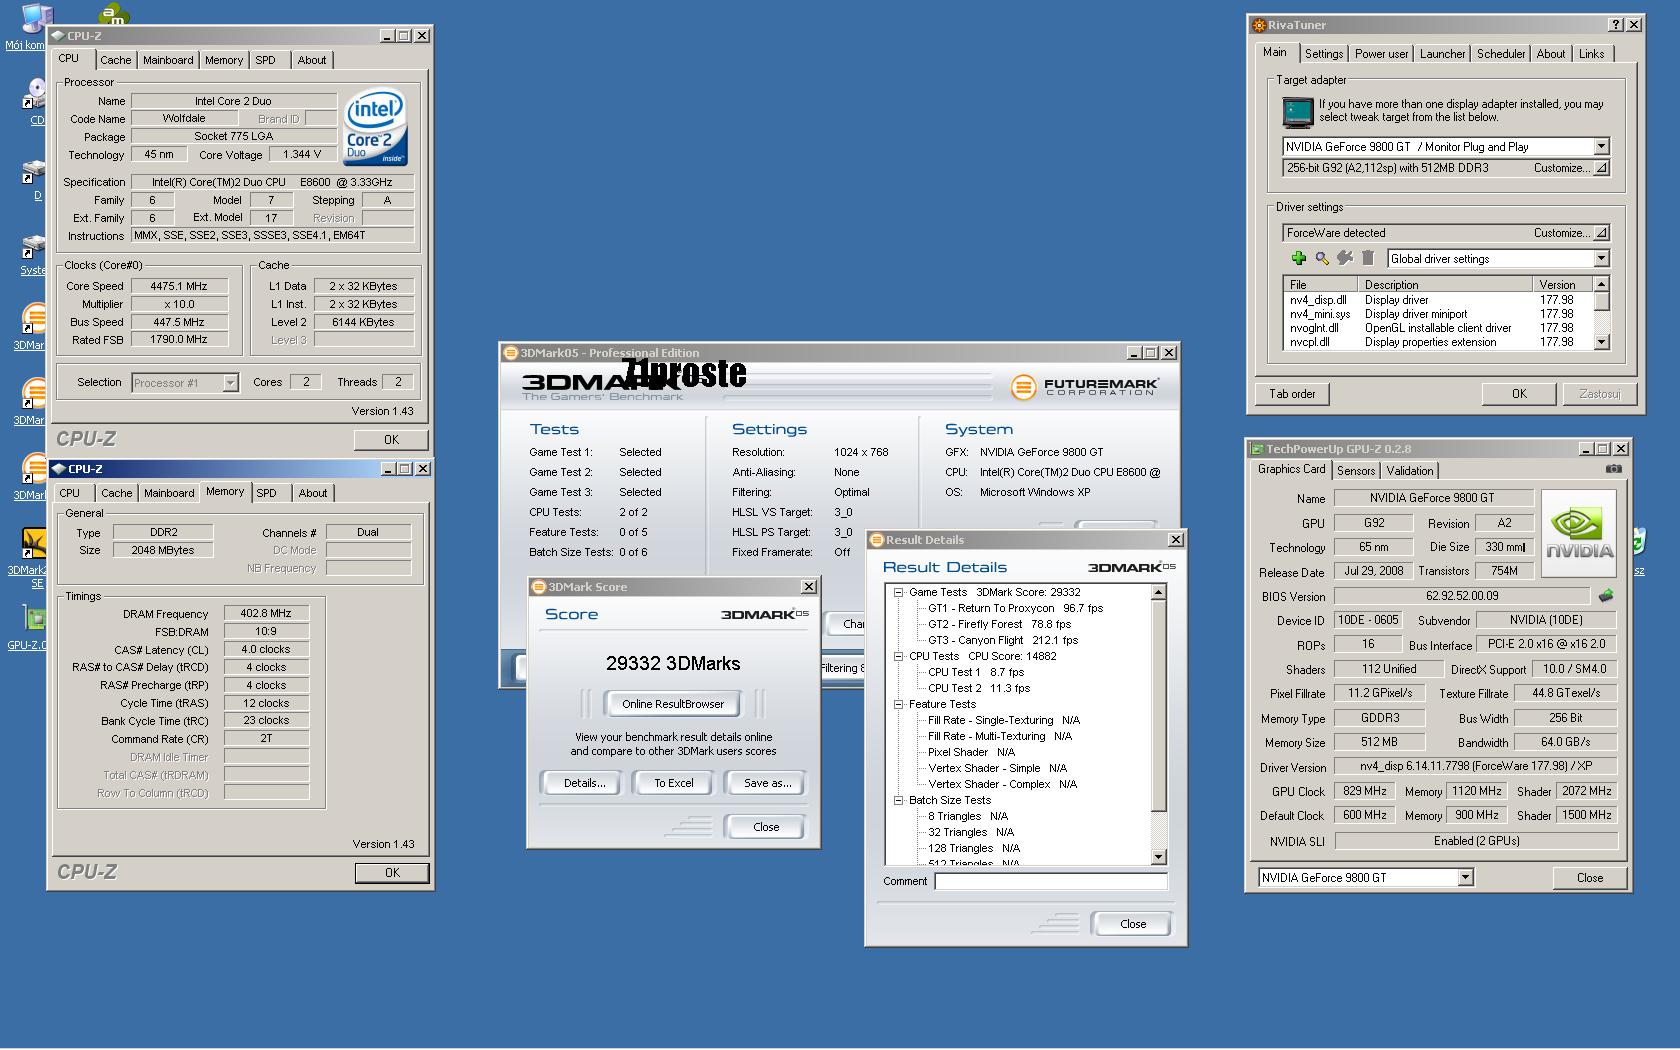
Task: Select the nvoglnt.dll row in the driver list
Action: pyautogui.click(x=1438, y=328)
